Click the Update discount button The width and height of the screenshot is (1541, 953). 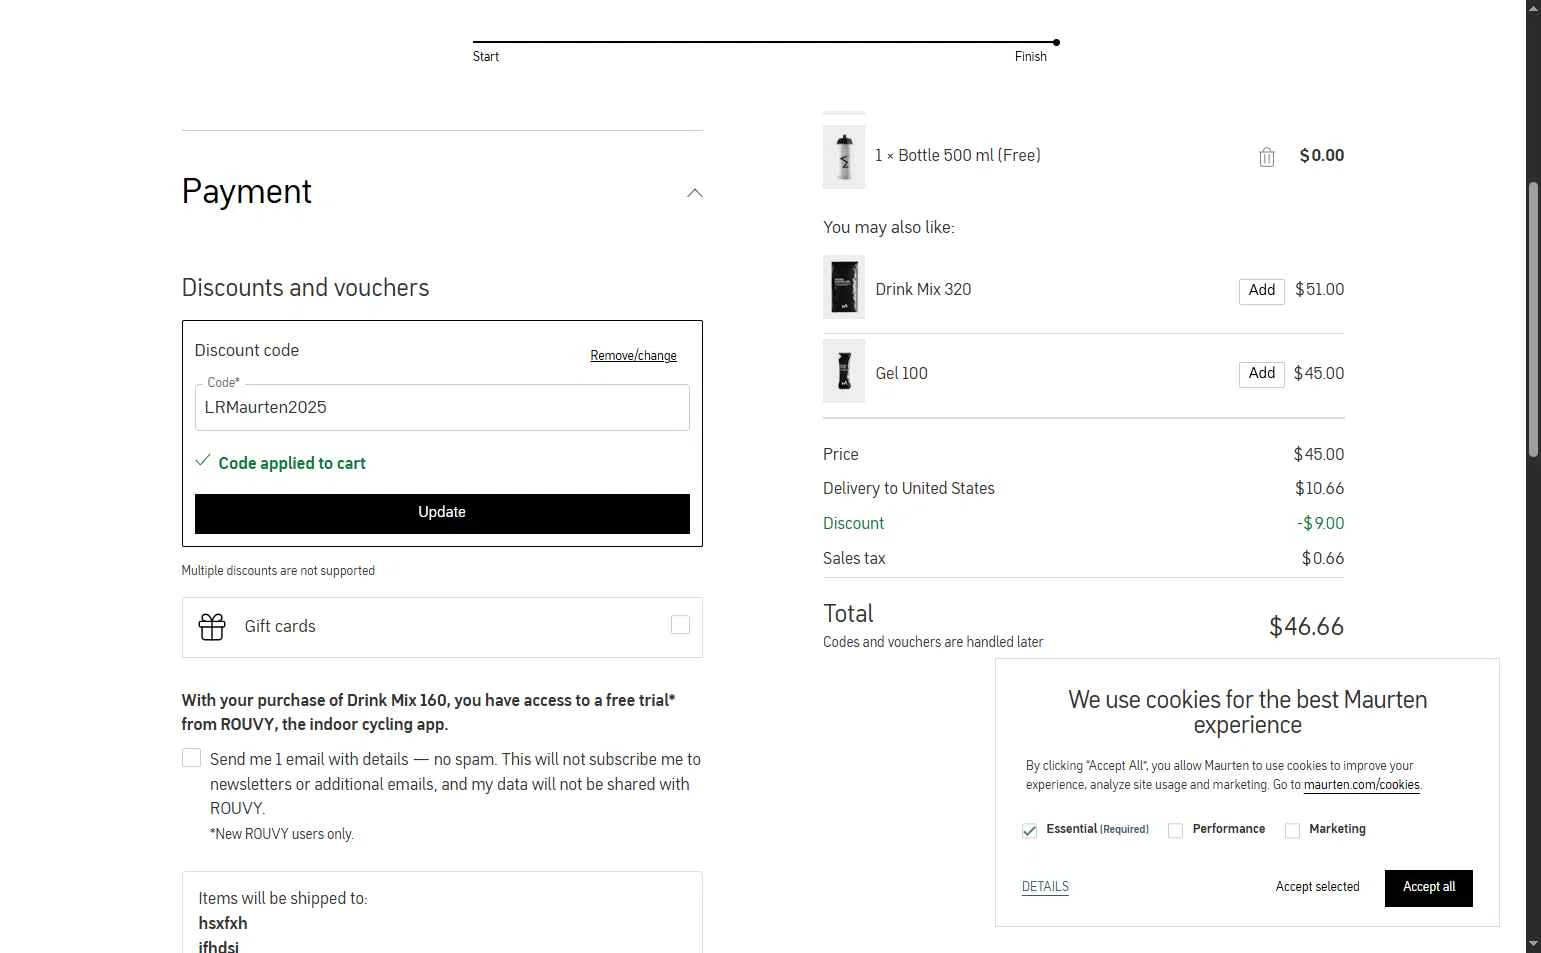[x=442, y=513]
